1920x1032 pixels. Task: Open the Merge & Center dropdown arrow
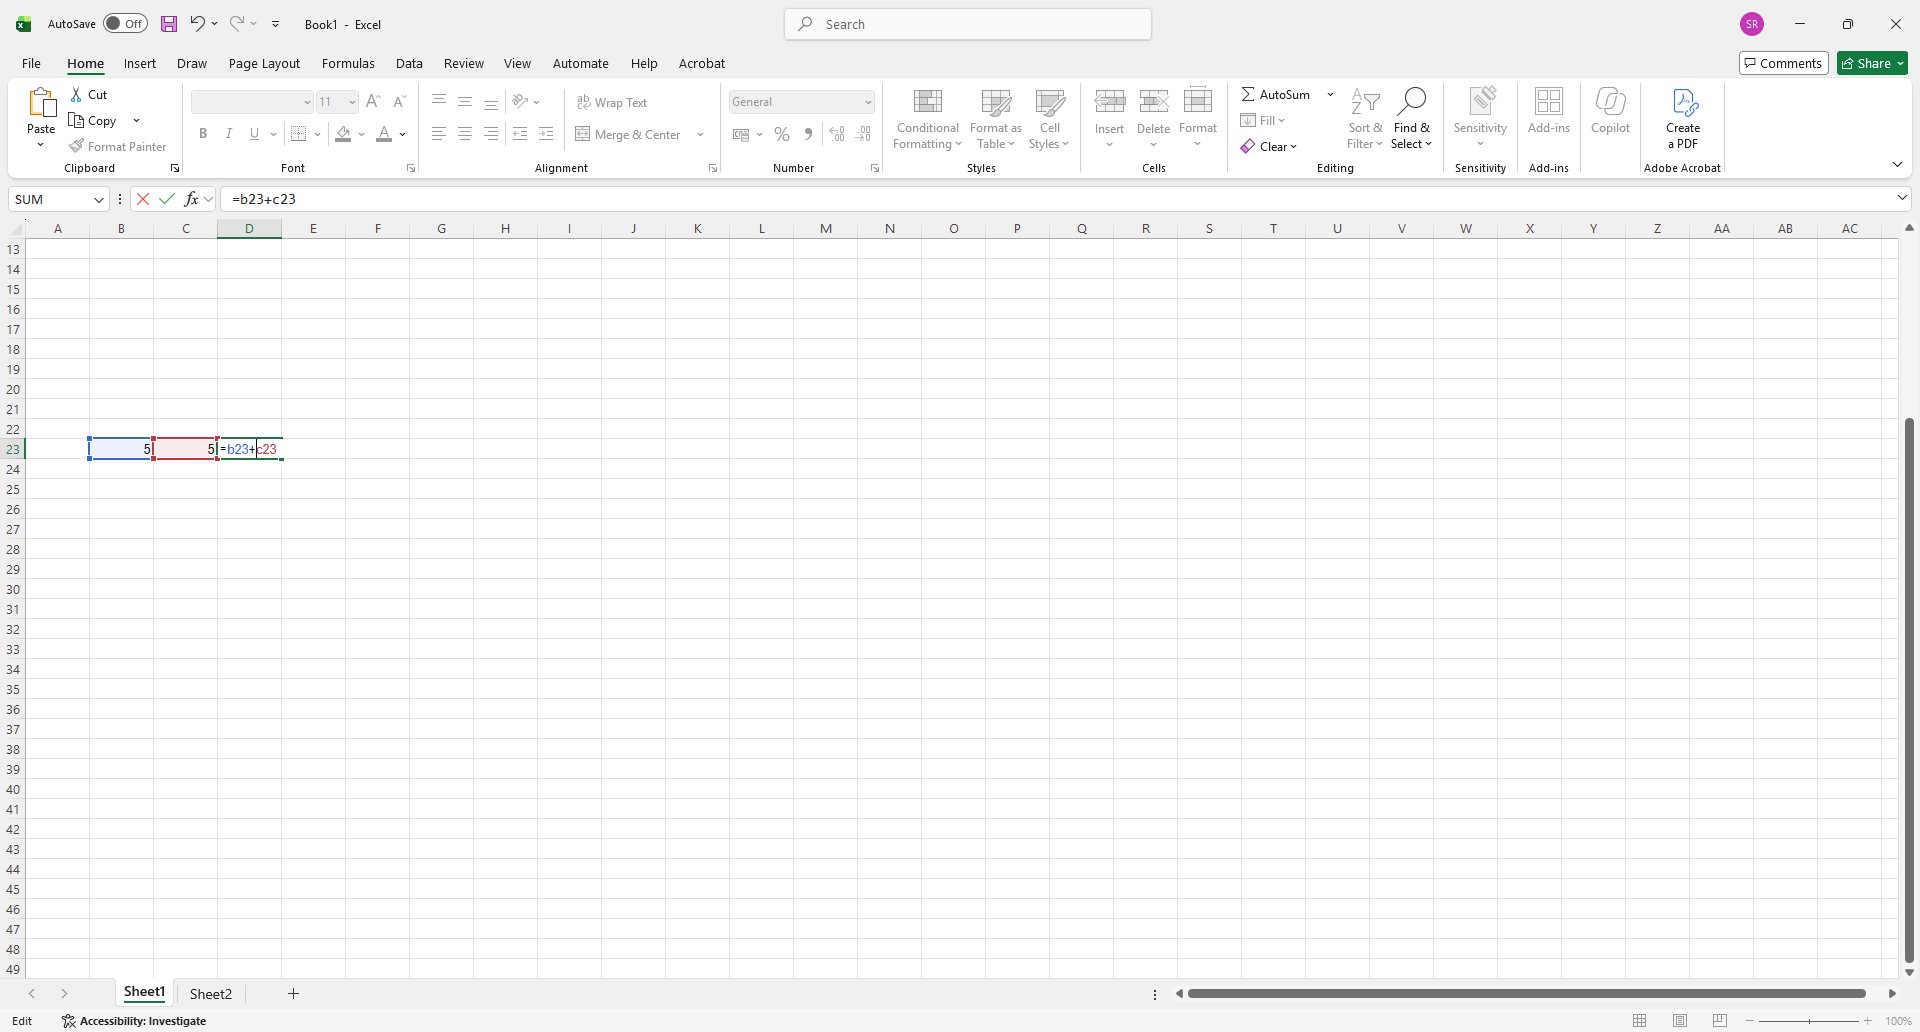700,134
